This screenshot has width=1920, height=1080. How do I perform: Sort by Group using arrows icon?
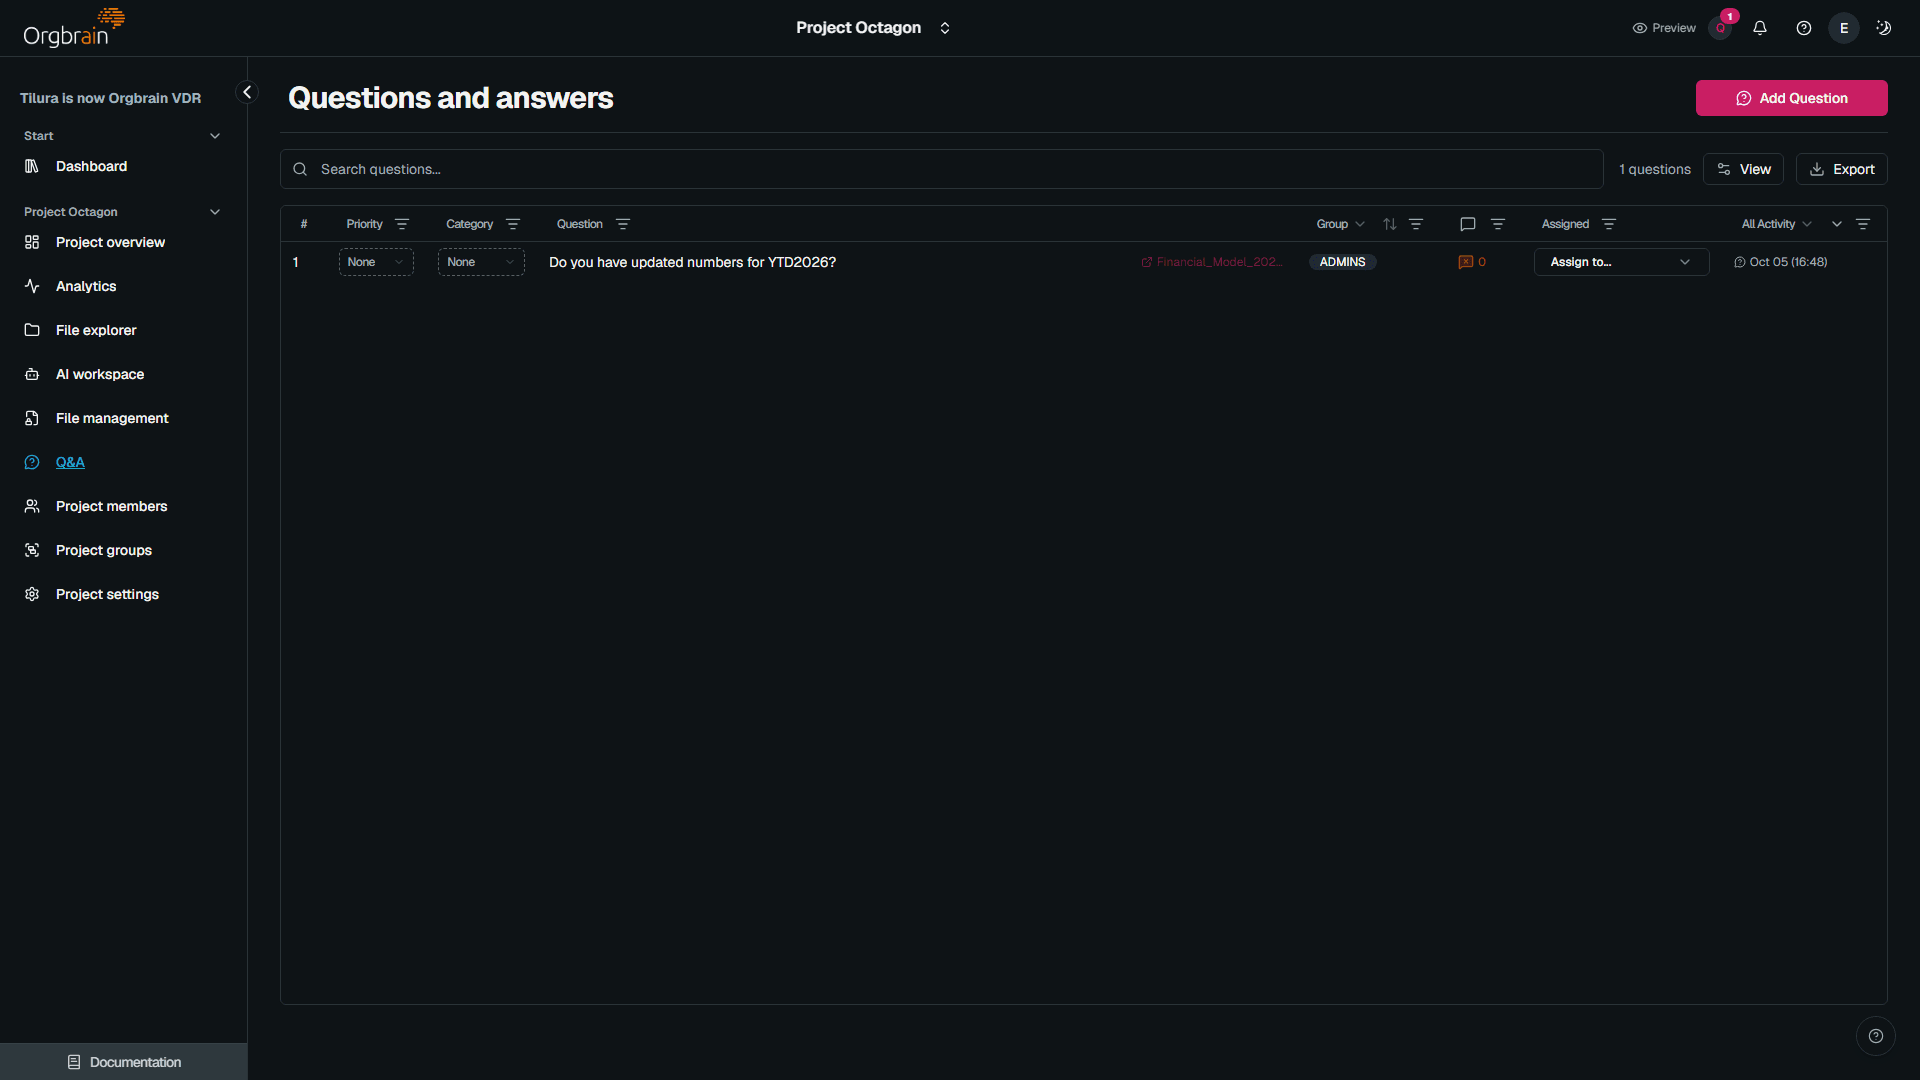(1390, 224)
